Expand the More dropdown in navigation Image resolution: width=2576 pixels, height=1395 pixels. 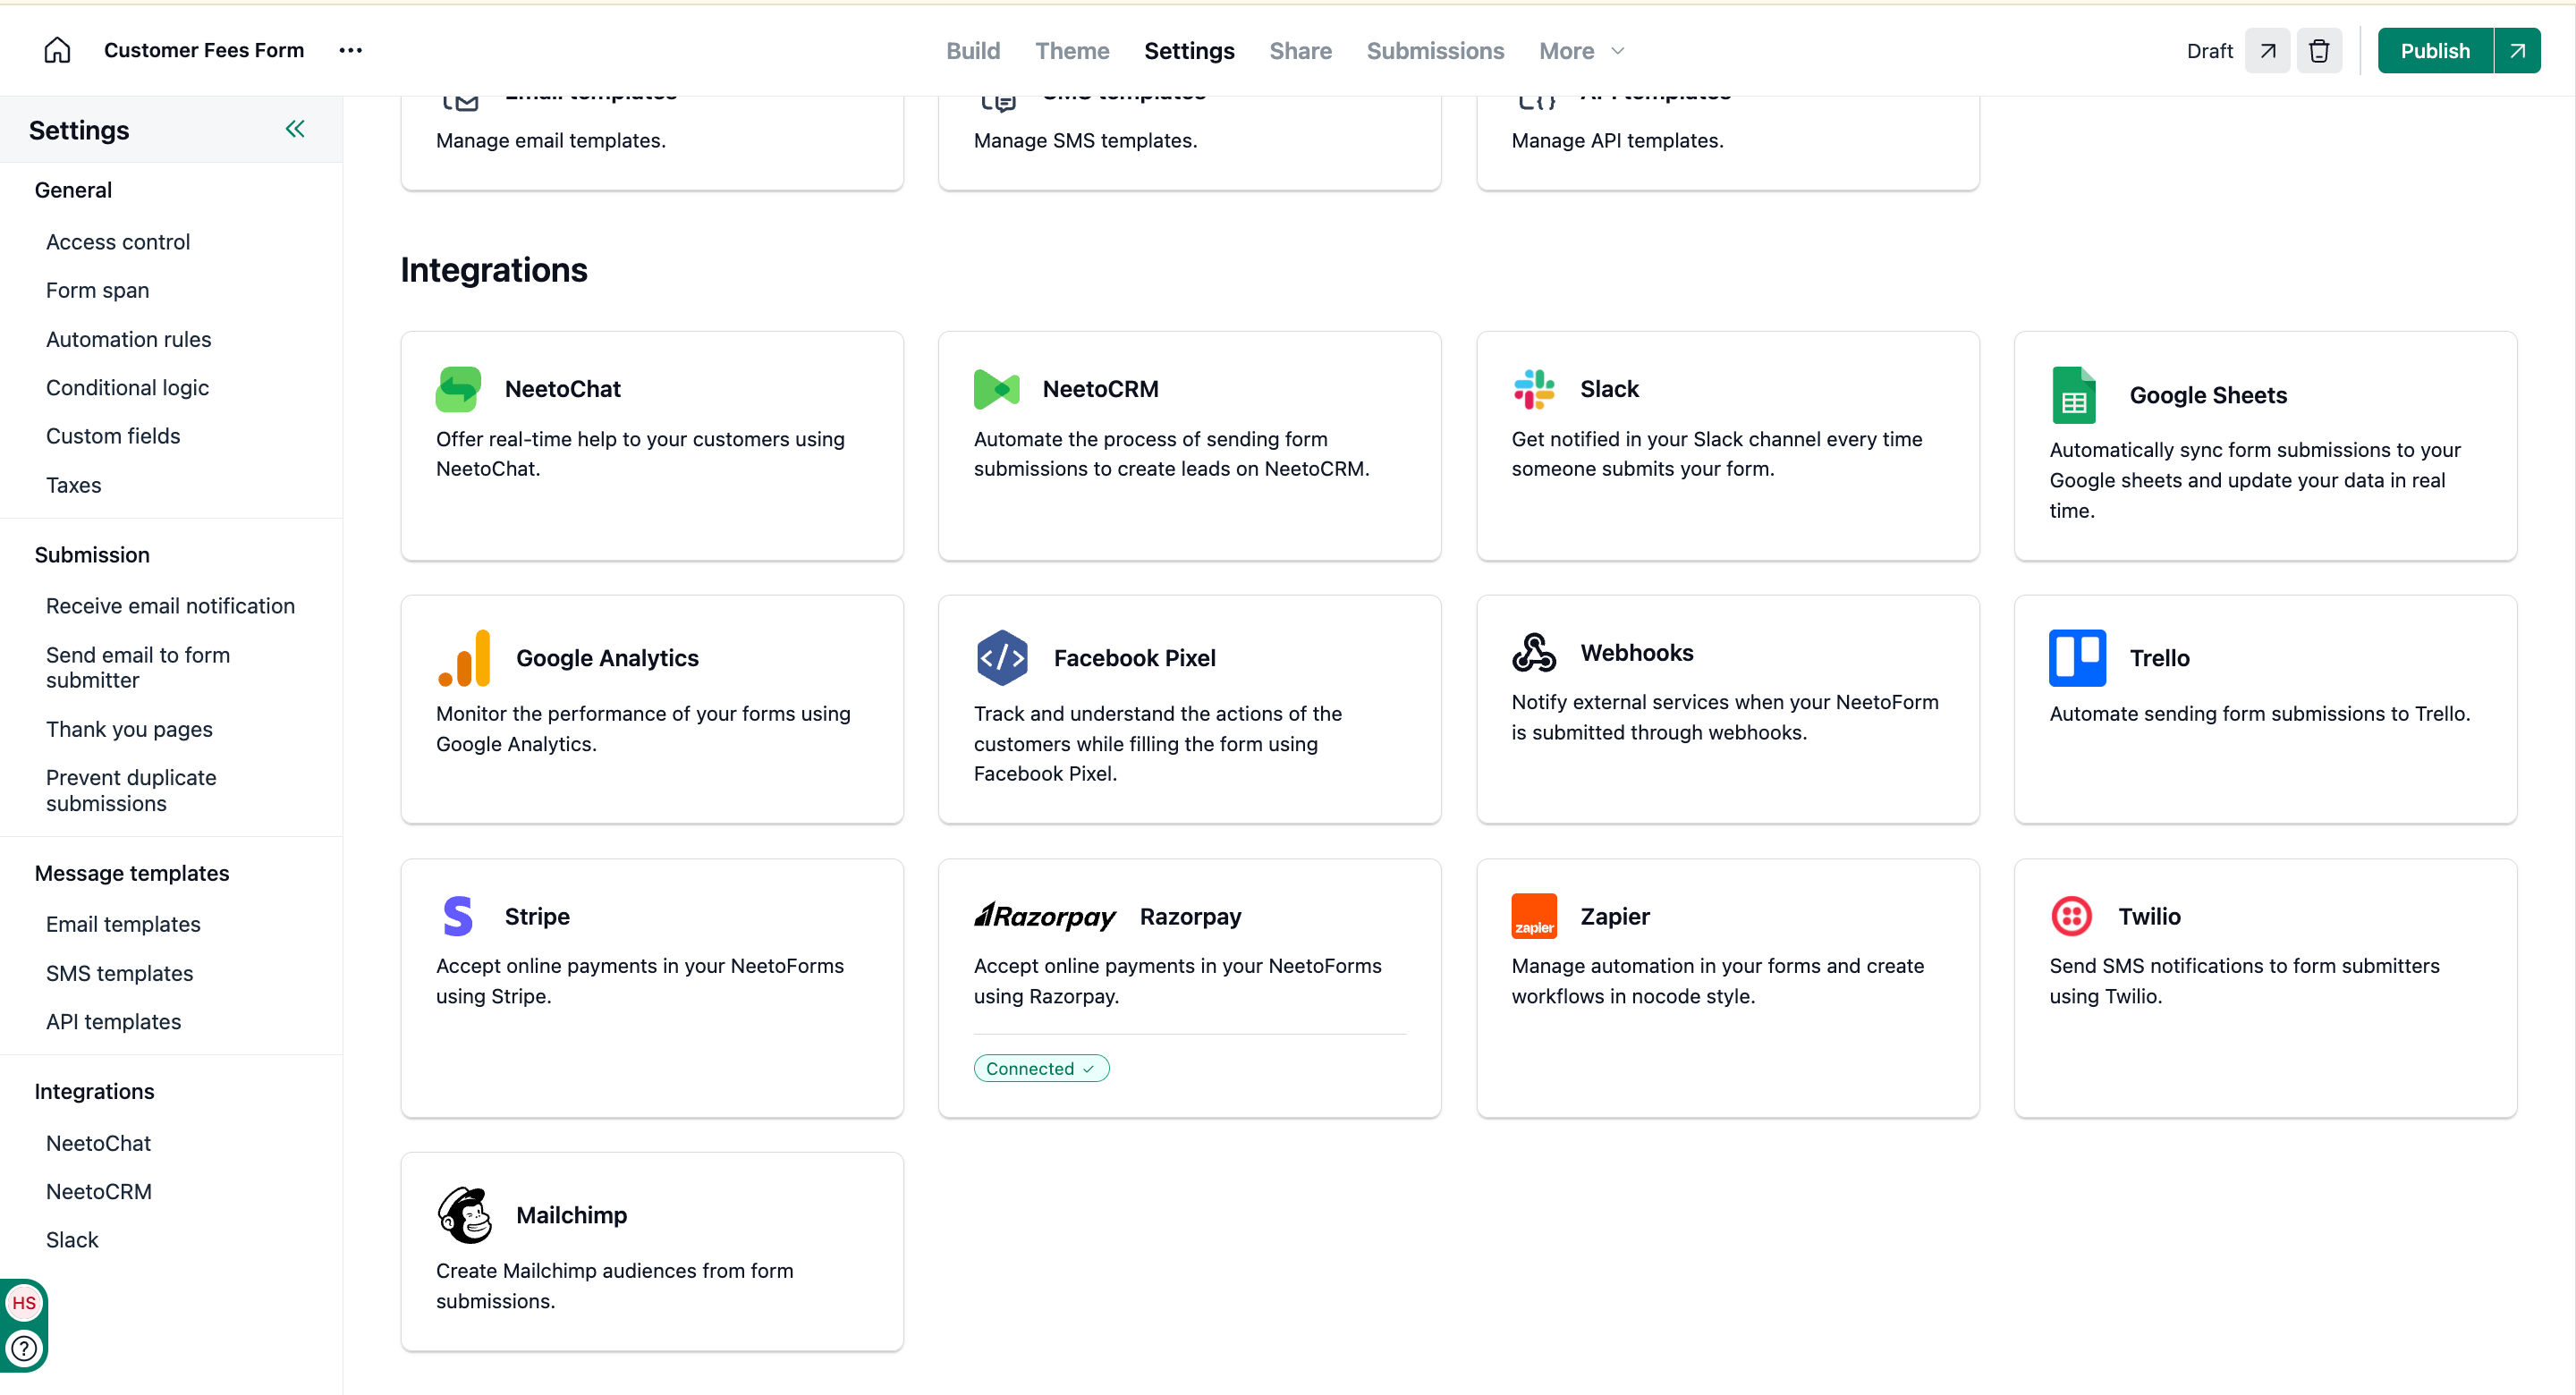pyautogui.click(x=1581, y=51)
